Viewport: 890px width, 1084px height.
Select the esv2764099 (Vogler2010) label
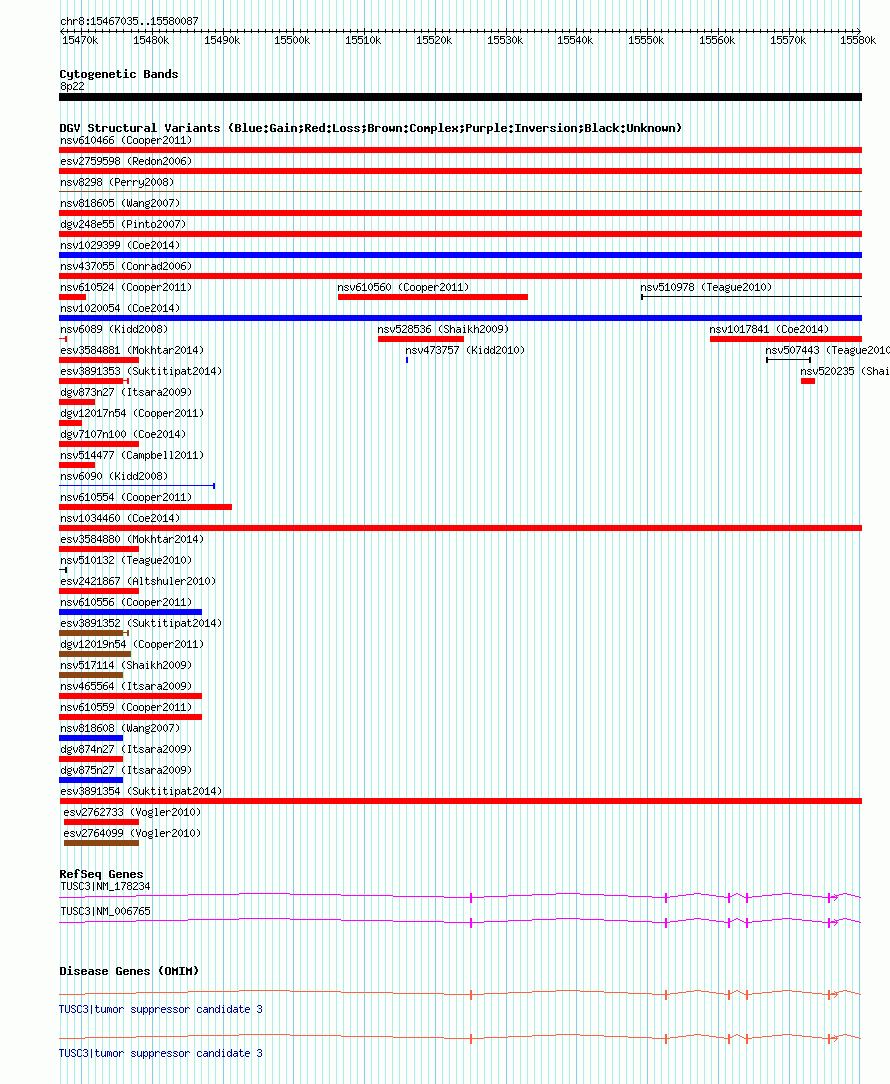coord(132,834)
